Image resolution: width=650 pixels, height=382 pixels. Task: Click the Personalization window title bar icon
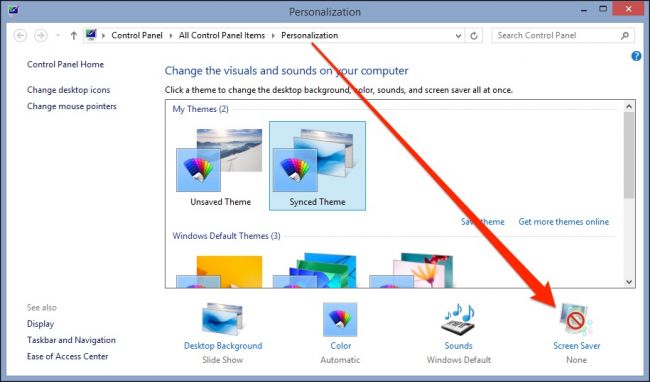point(13,9)
